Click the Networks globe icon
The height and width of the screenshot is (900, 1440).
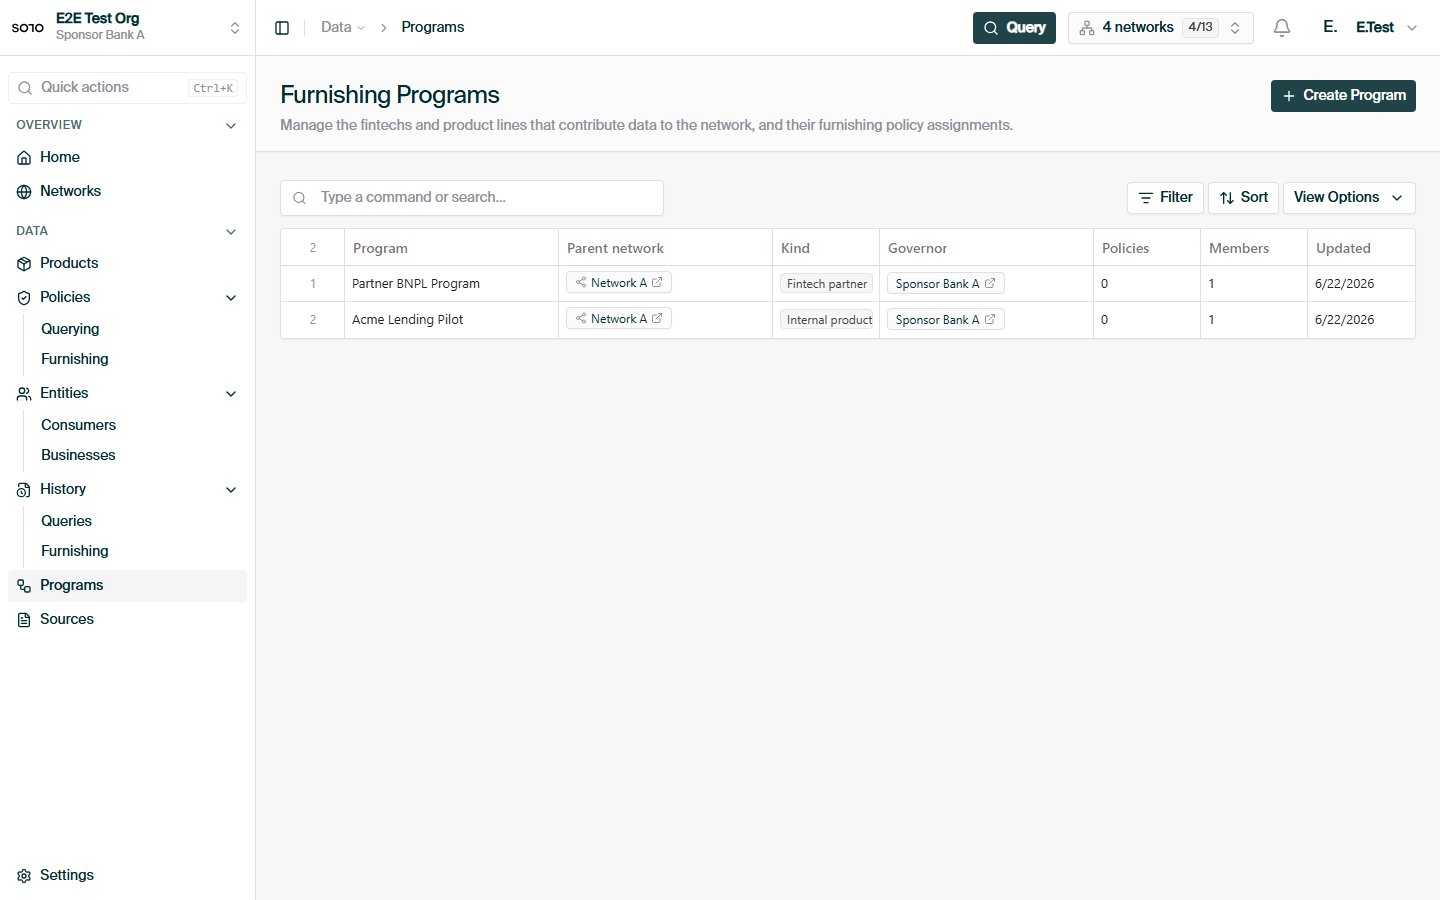pos(24,192)
